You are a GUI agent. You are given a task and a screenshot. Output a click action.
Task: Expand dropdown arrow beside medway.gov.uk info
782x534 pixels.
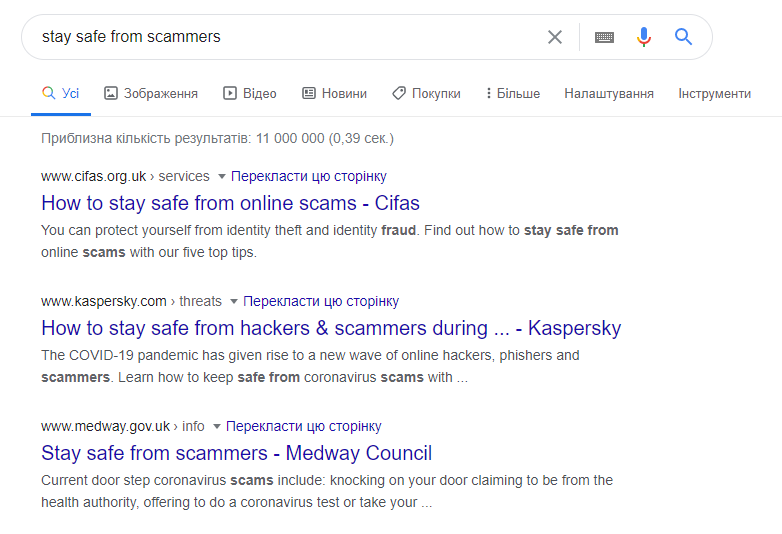[216, 427]
